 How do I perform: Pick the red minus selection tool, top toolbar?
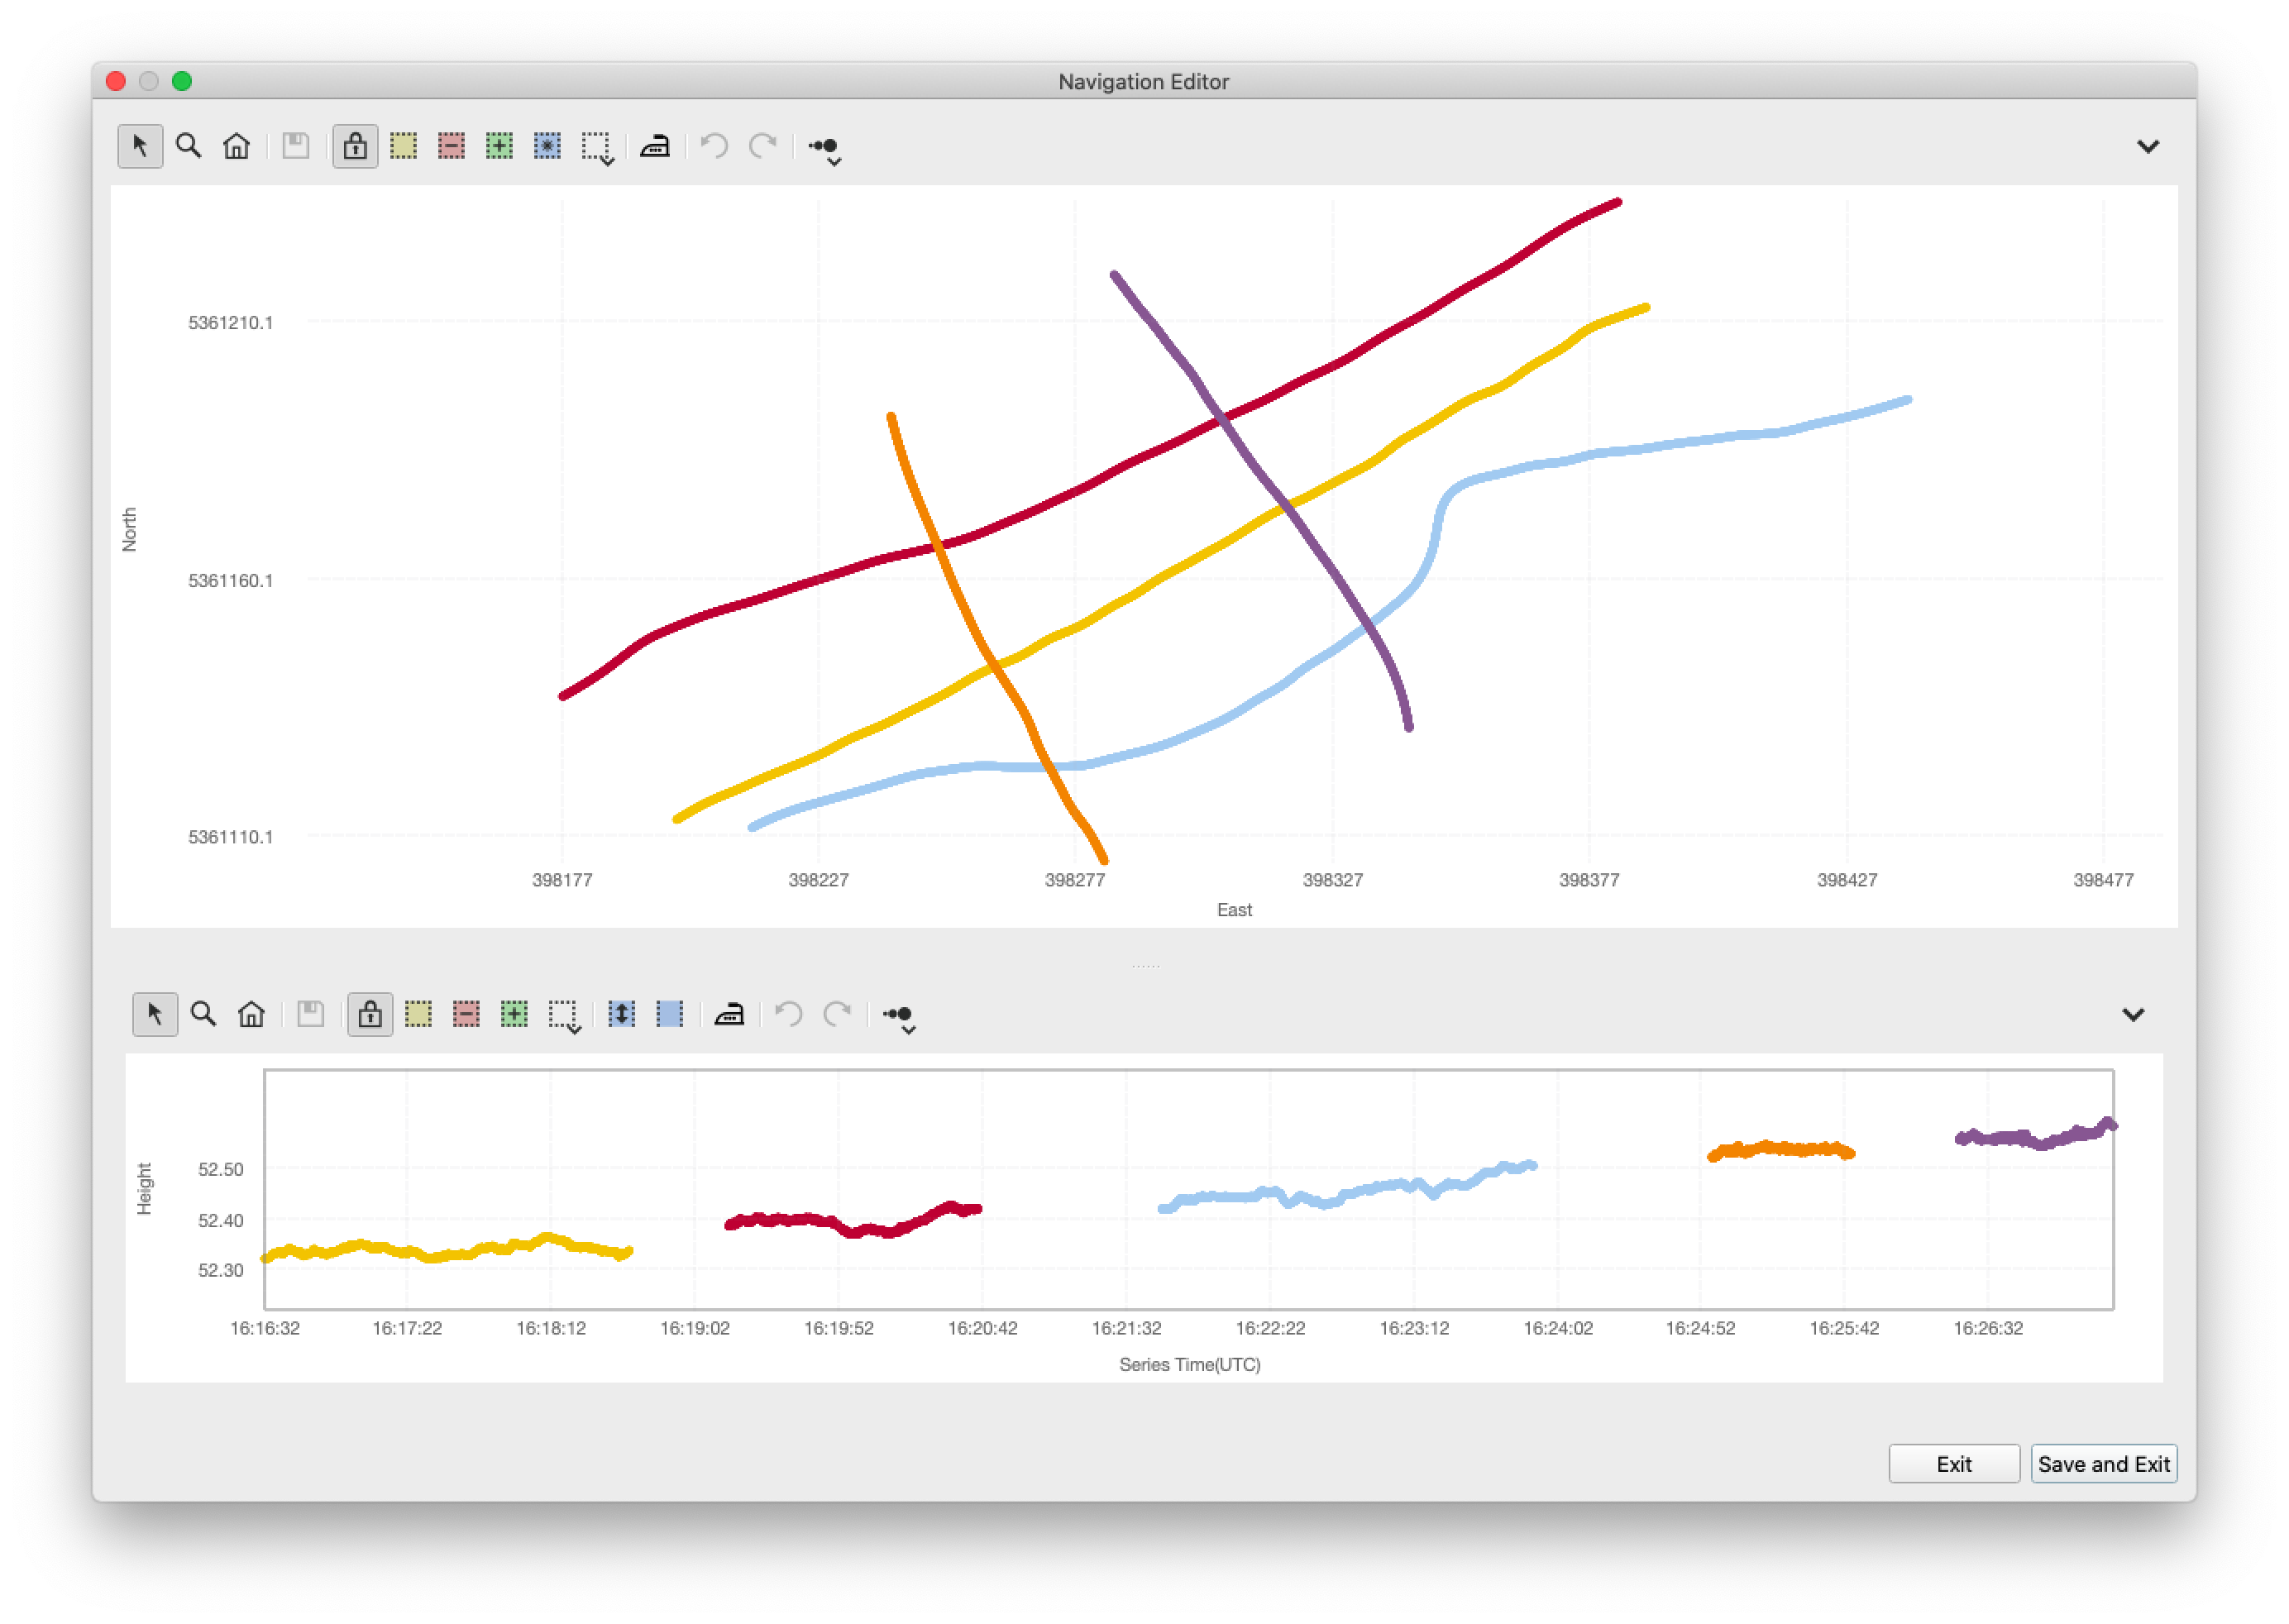tap(451, 146)
